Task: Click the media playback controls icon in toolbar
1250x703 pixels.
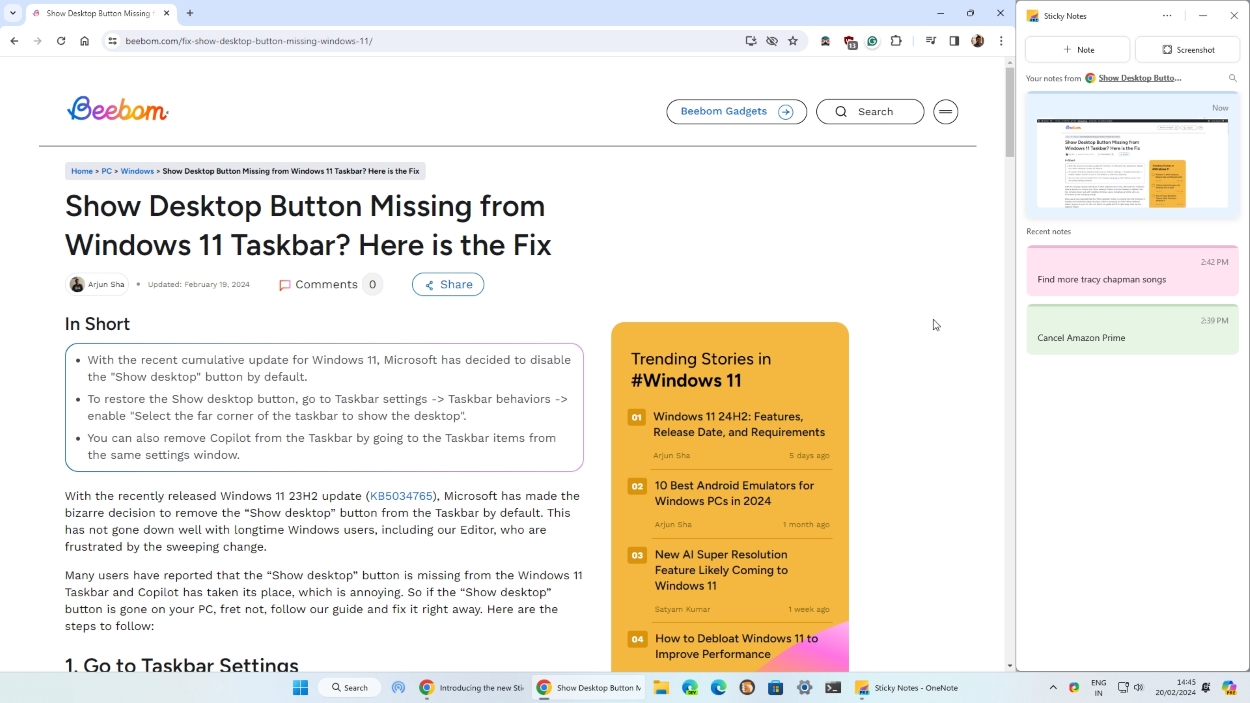Action: coord(931,41)
